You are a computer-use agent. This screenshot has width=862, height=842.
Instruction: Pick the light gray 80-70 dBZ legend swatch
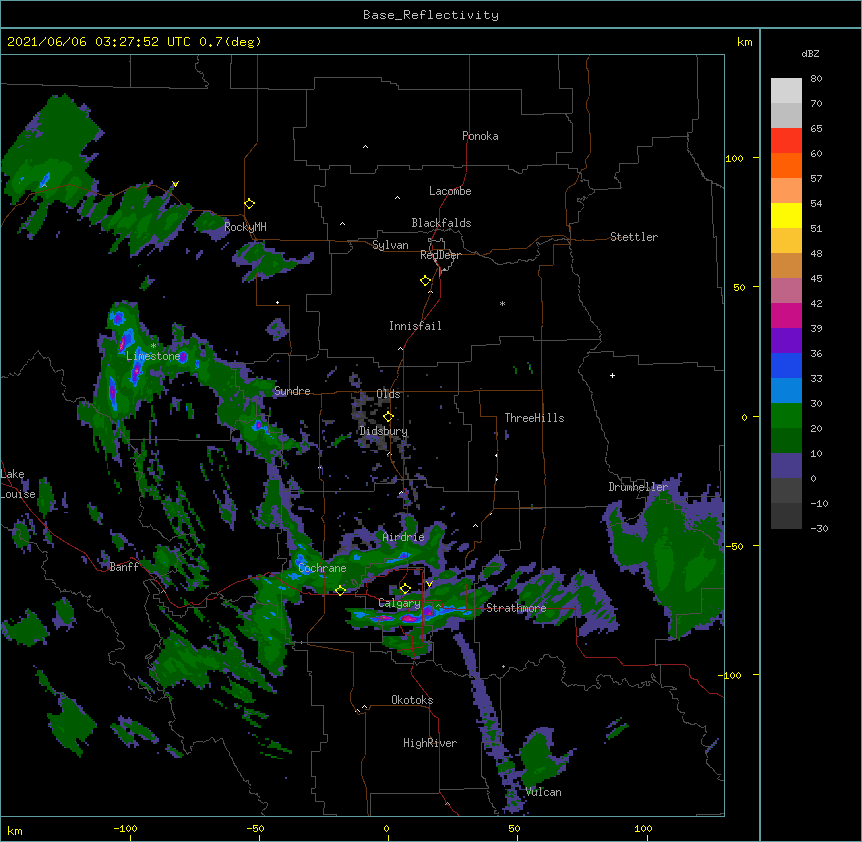point(786,91)
